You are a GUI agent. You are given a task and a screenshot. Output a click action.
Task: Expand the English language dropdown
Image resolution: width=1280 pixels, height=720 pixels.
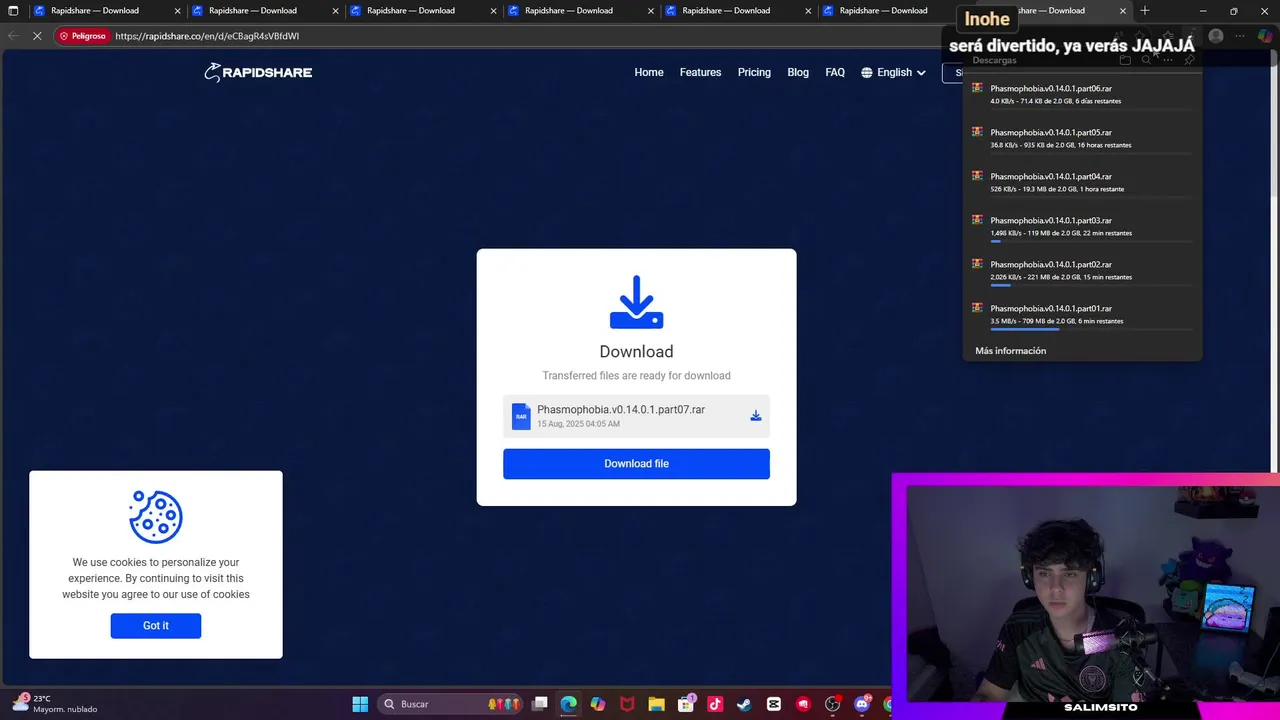point(893,72)
